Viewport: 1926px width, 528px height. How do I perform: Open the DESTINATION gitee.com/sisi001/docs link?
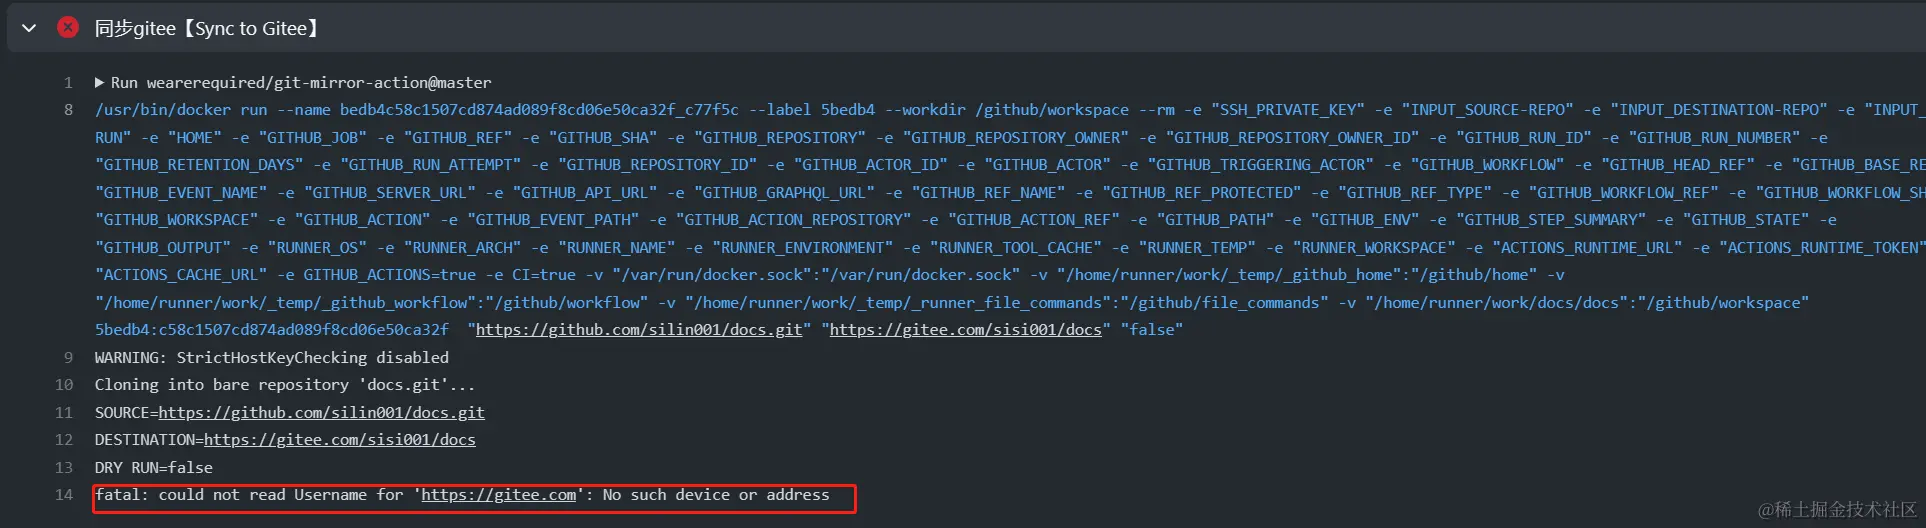340,440
